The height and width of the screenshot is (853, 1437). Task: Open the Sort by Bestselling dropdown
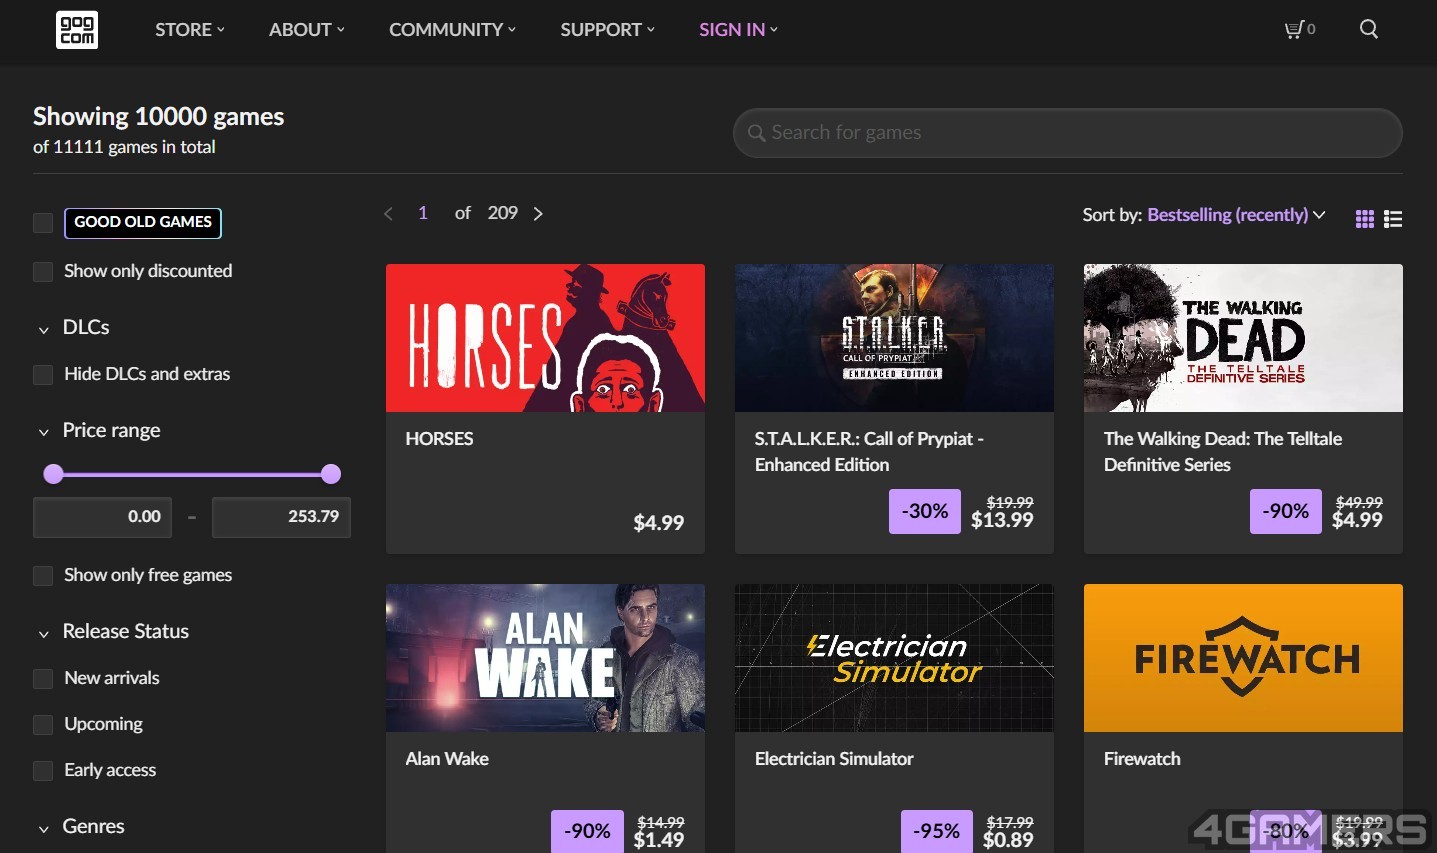tap(1236, 215)
